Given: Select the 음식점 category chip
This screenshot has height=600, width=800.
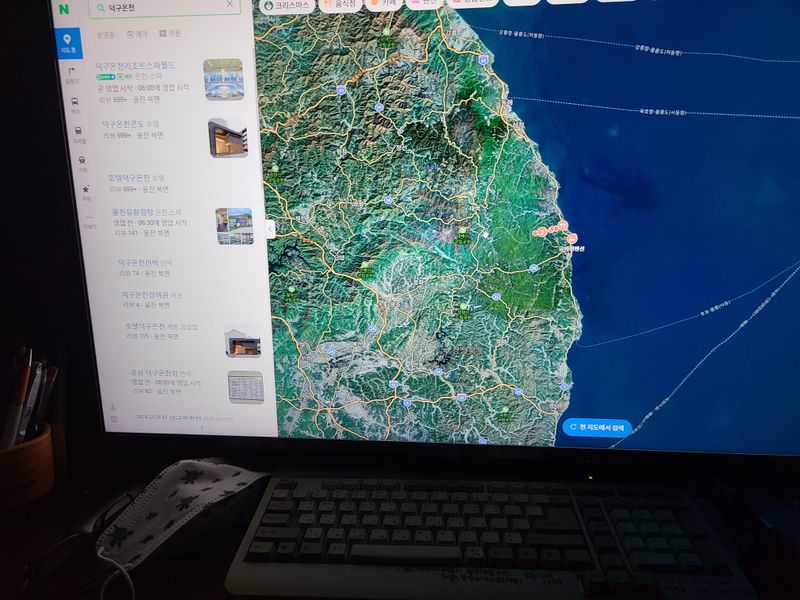Looking at the screenshot, I should [x=341, y=6].
